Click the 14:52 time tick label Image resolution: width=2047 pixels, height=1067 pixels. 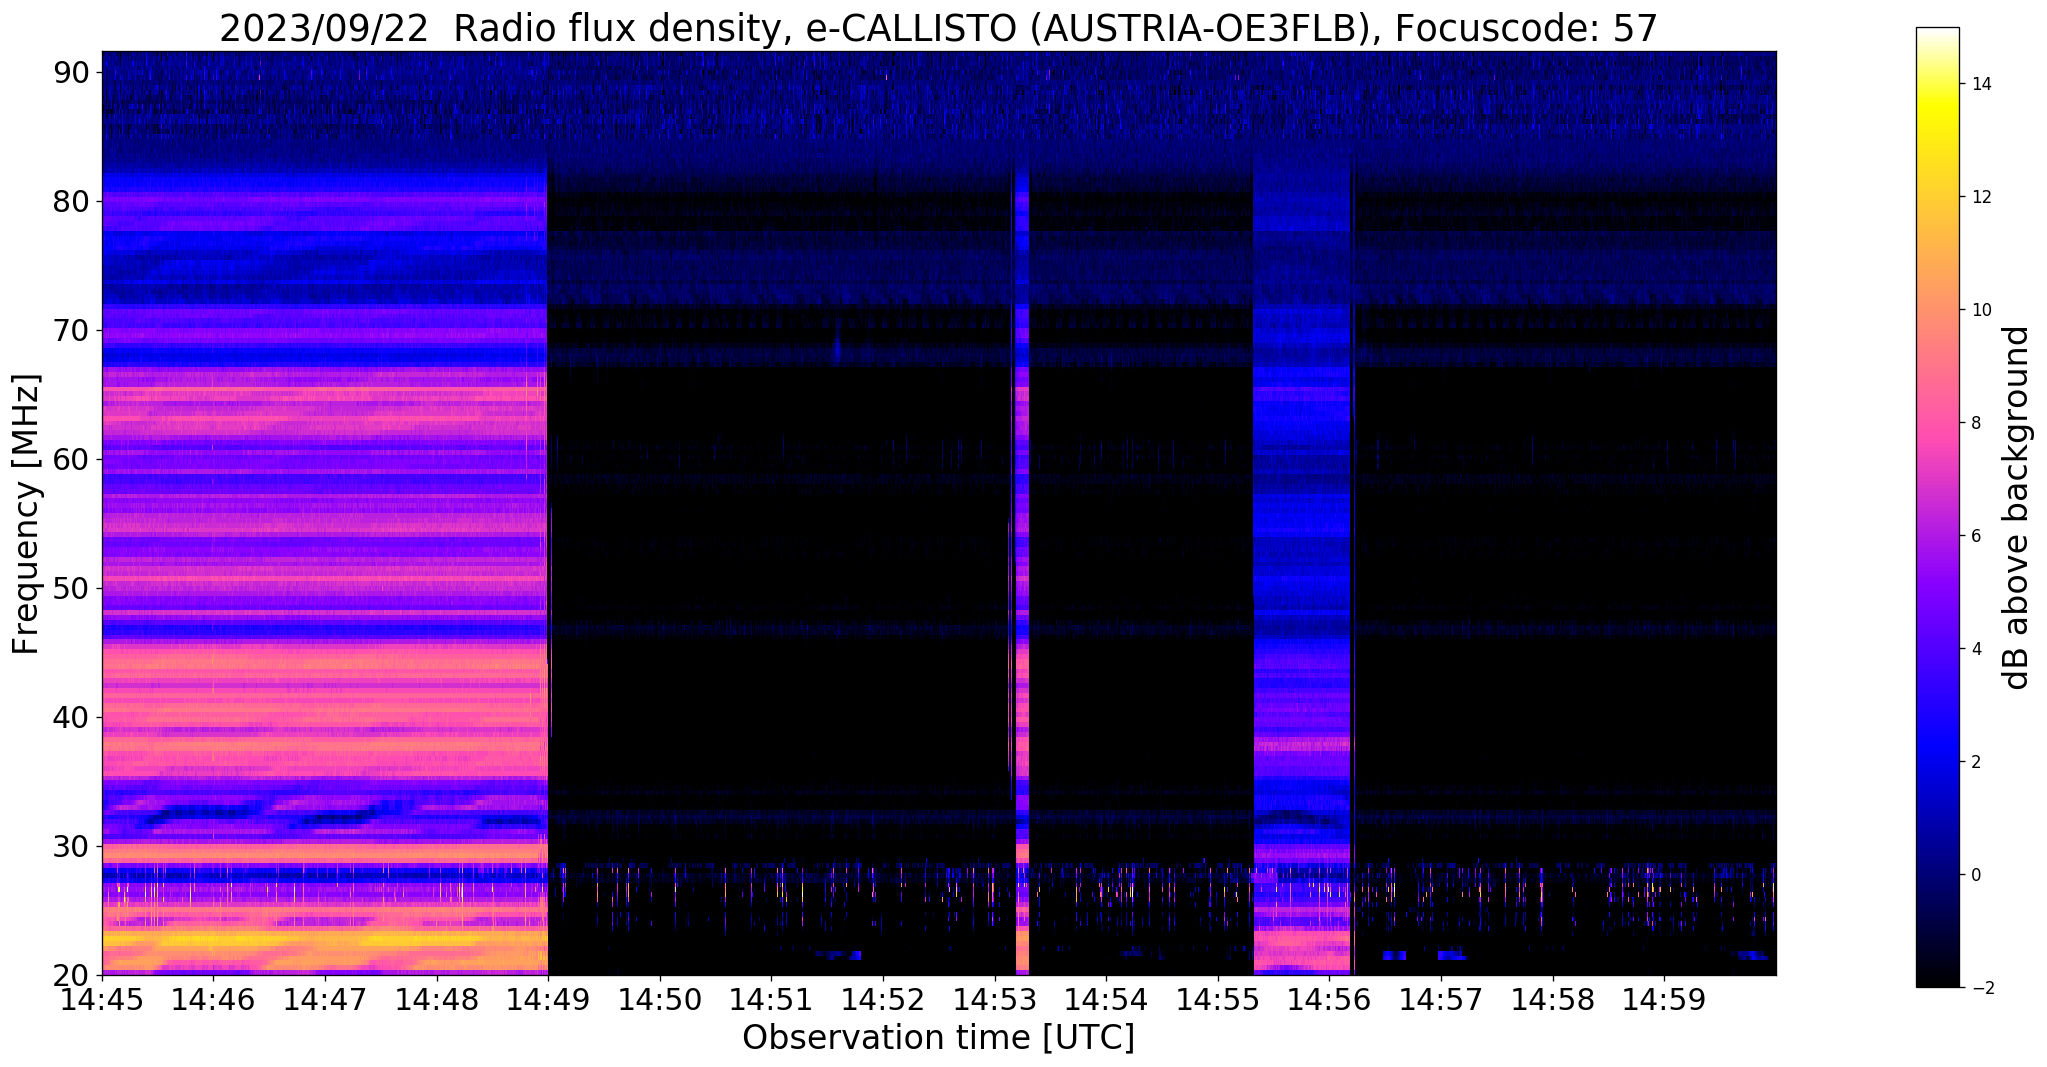[883, 999]
